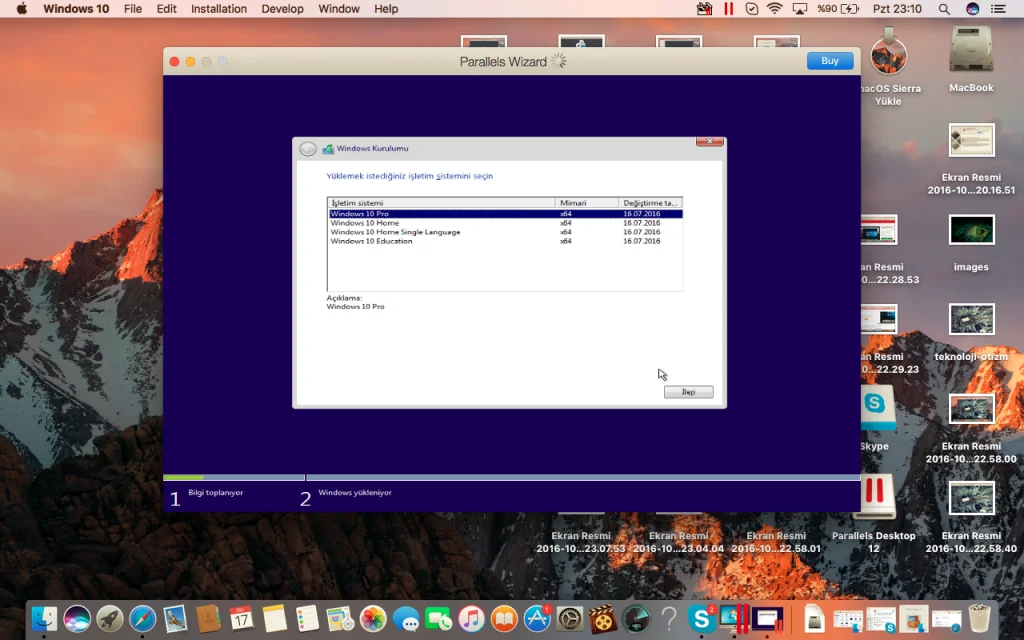Click the back arrow in Windows Kurulumu
The image size is (1024, 640).
coord(308,149)
